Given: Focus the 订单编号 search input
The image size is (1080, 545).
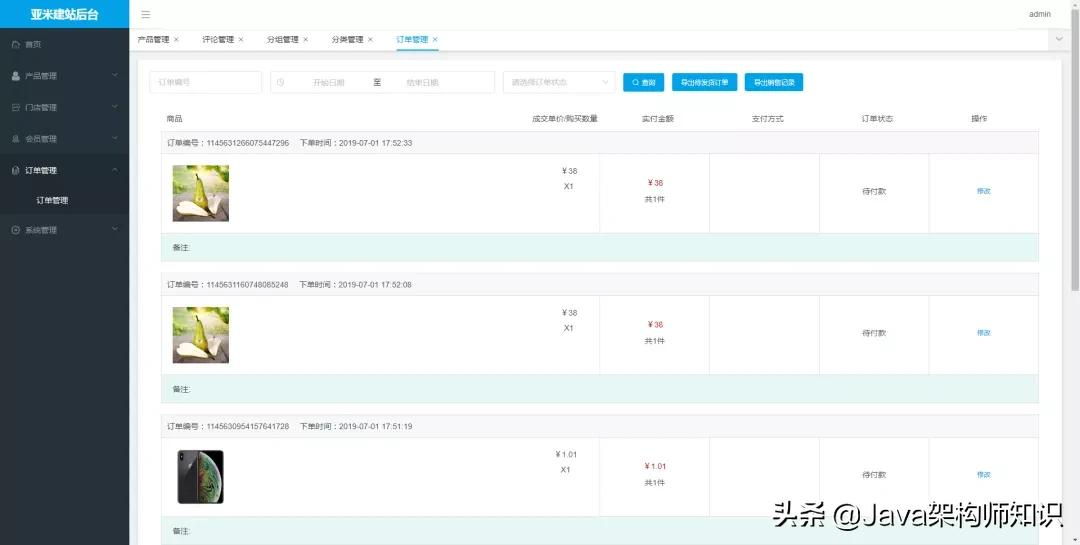Looking at the screenshot, I should click(x=205, y=82).
